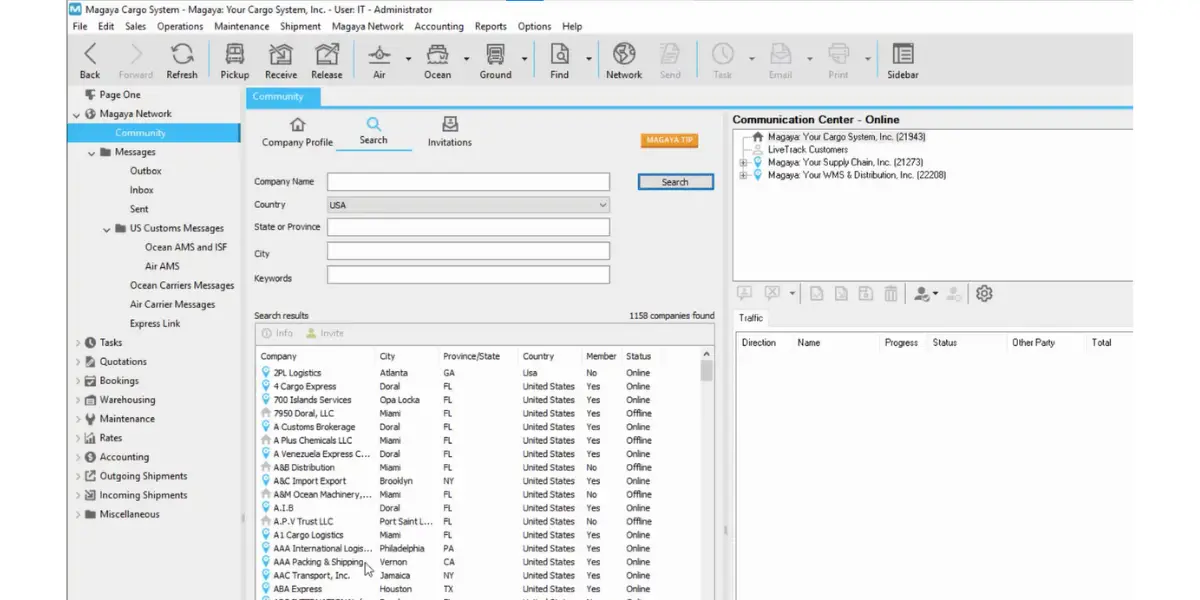The height and width of the screenshot is (600, 1200).
Task: Click the Maintenance icon in sidebar
Action: (91, 419)
